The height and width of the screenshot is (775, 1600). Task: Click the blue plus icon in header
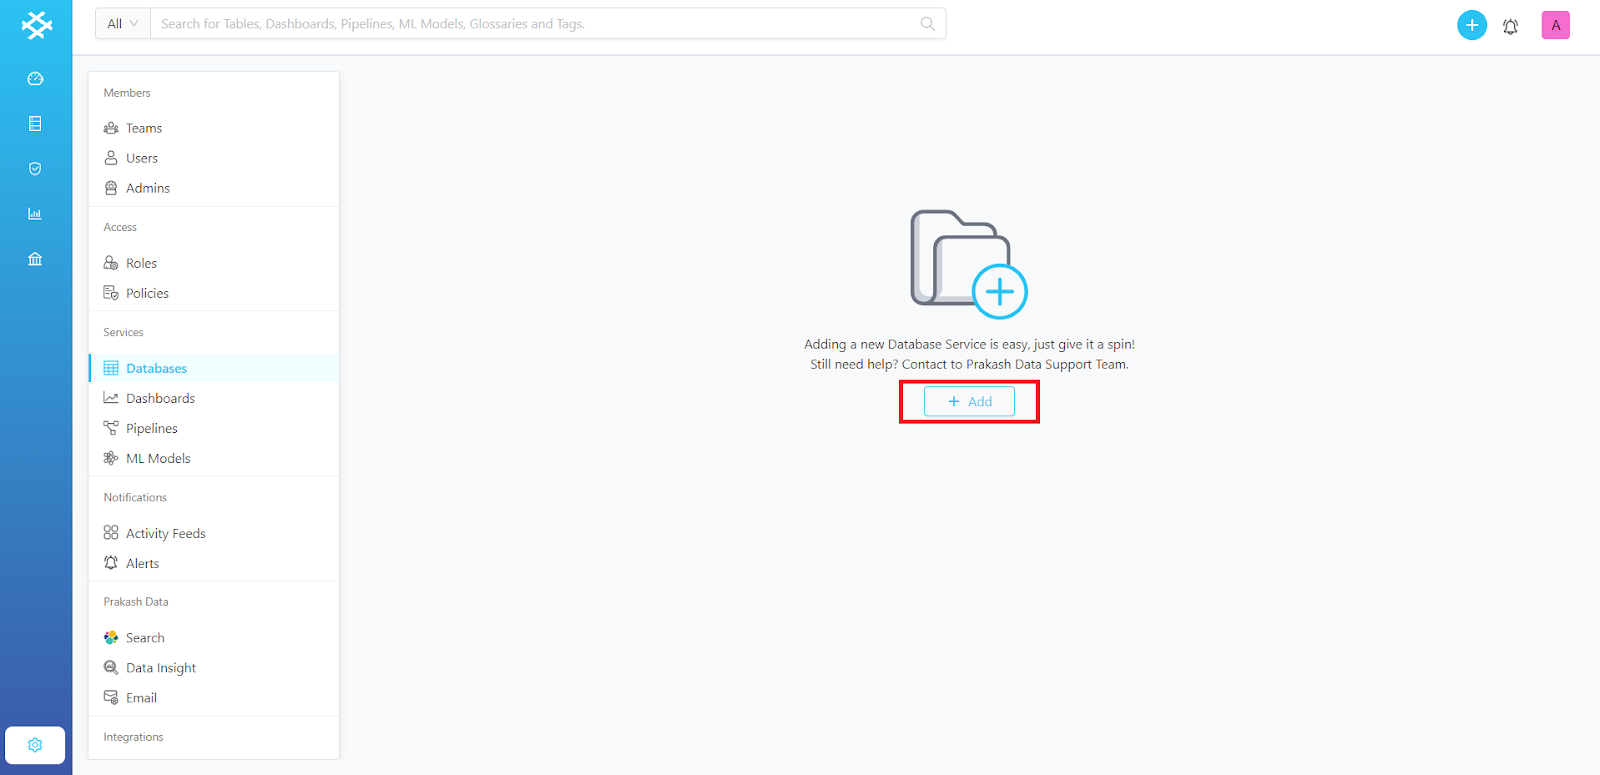pyautogui.click(x=1471, y=25)
